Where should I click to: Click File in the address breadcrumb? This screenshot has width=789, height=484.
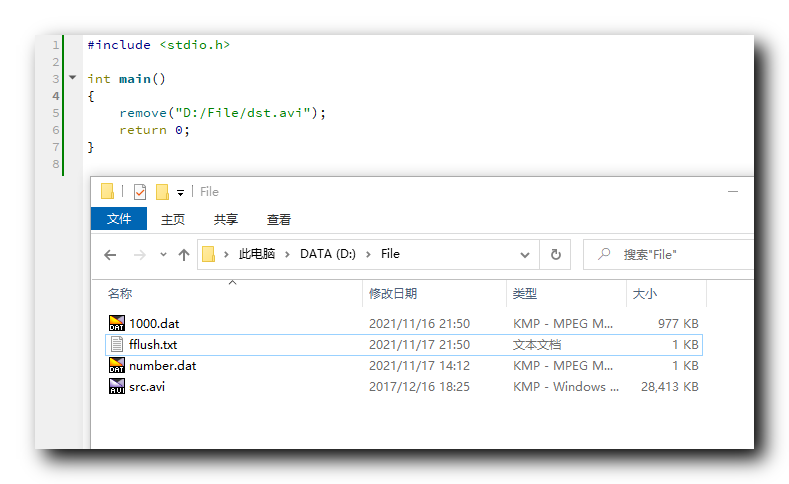click(x=390, y=254)
